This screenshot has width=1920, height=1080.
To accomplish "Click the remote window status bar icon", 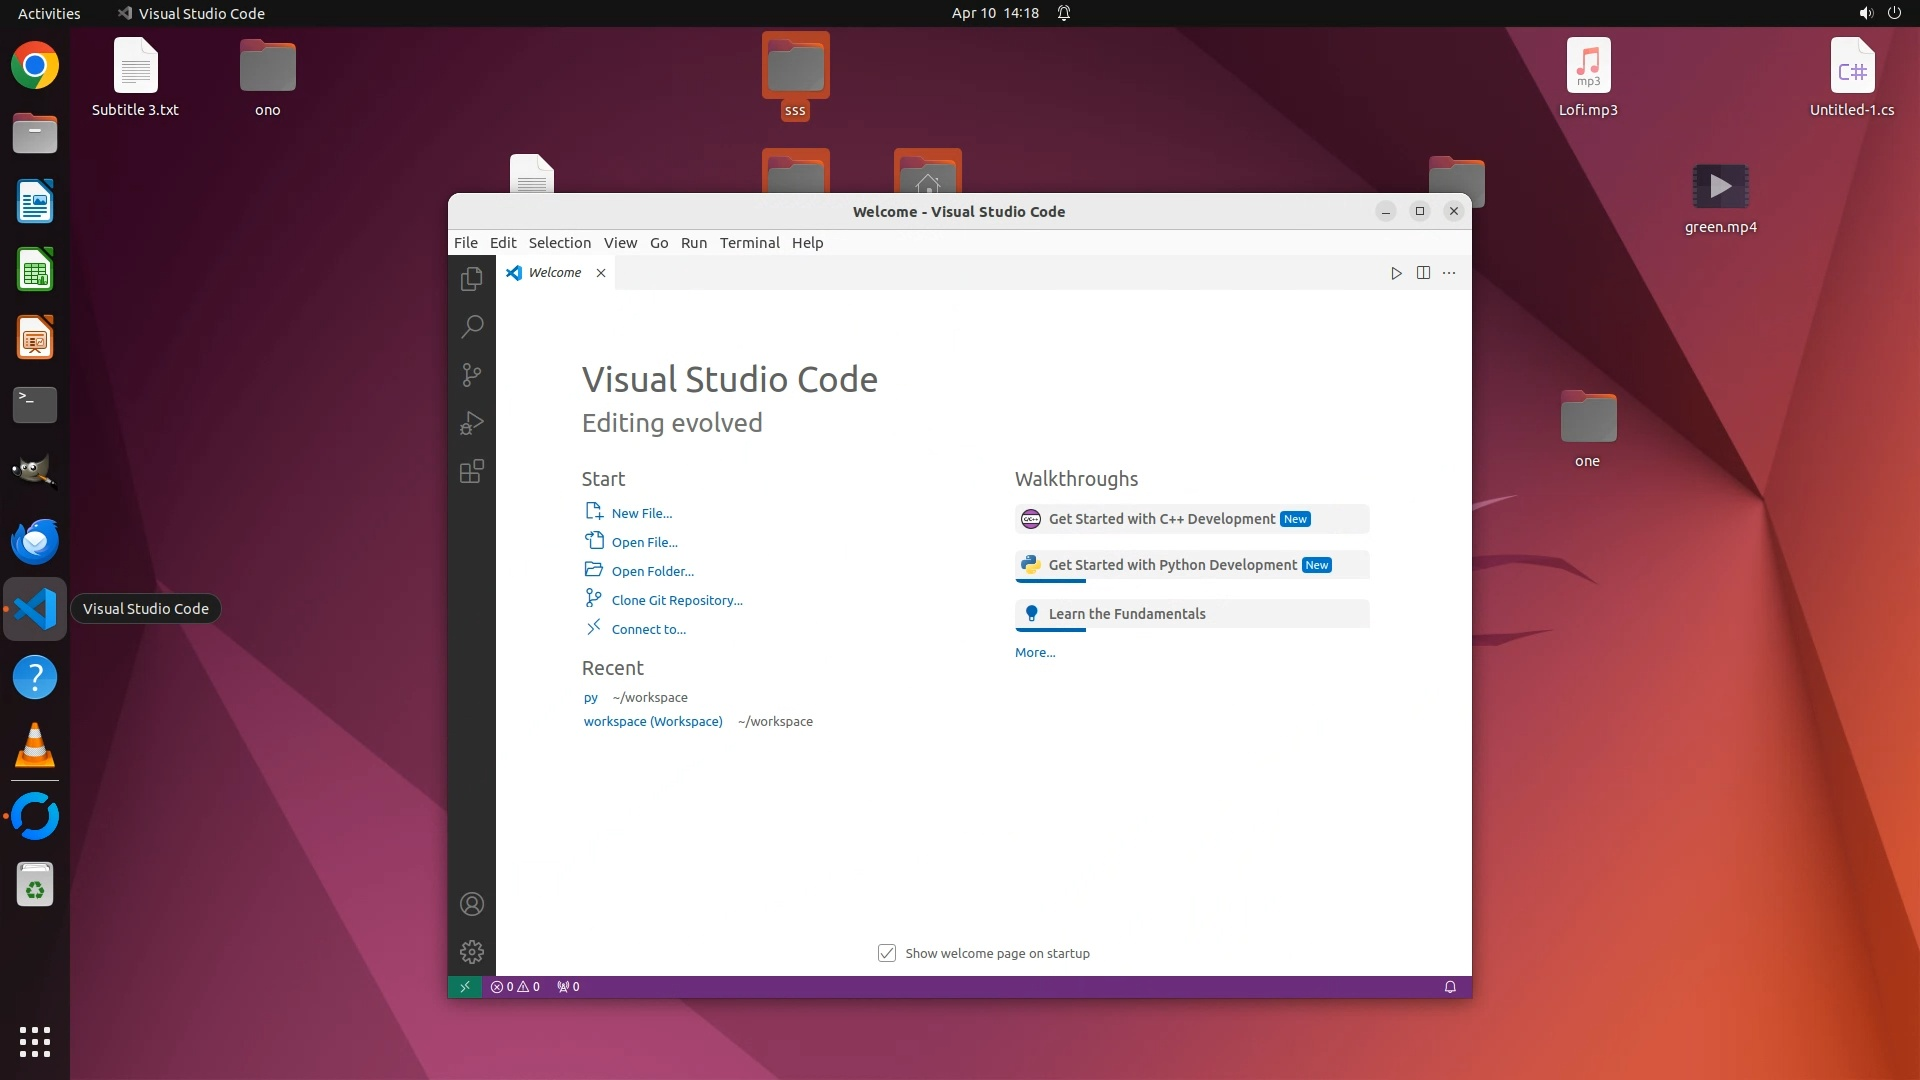I will pos(465,987).
